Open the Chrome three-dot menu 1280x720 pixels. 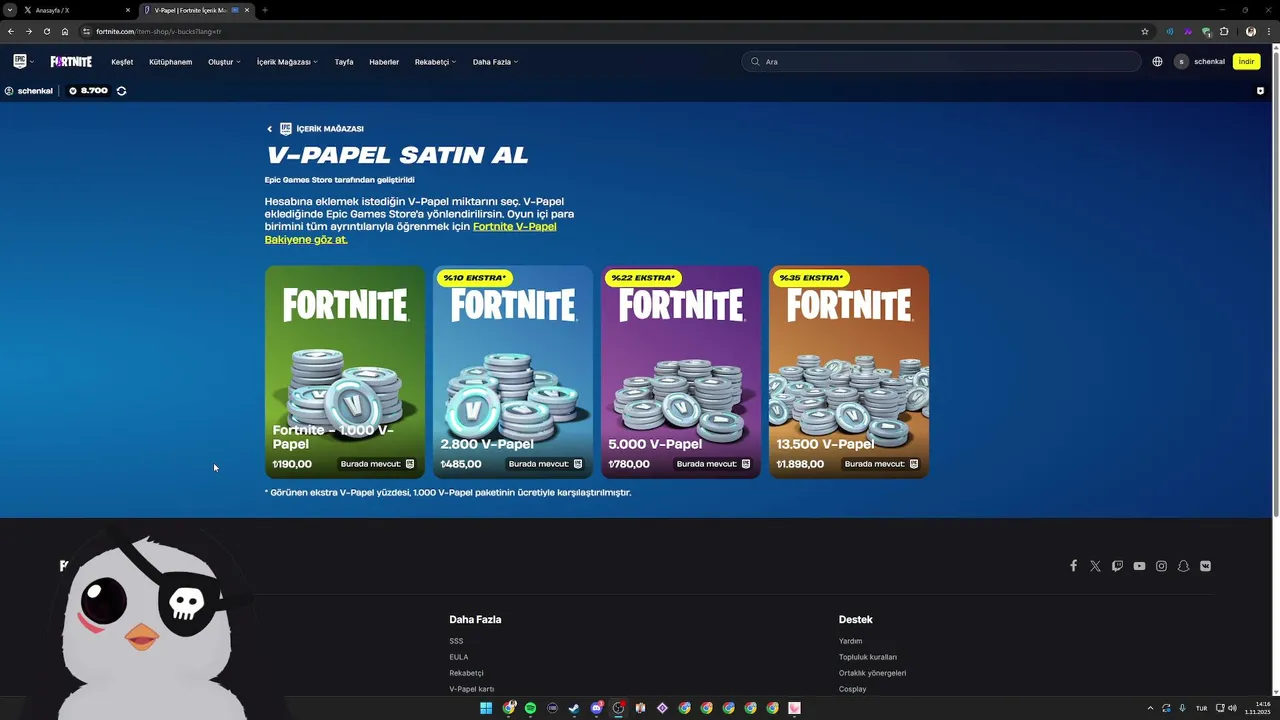[1268, 31]
